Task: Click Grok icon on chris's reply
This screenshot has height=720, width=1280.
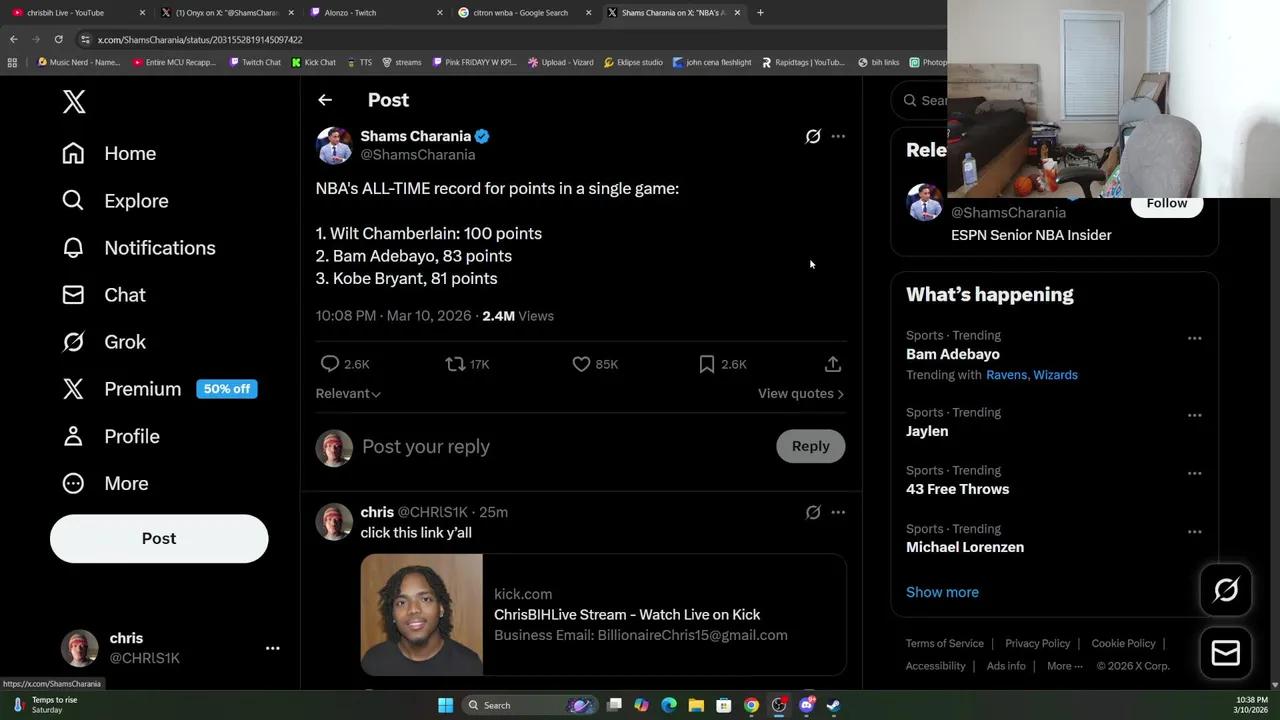Action: 813,512
